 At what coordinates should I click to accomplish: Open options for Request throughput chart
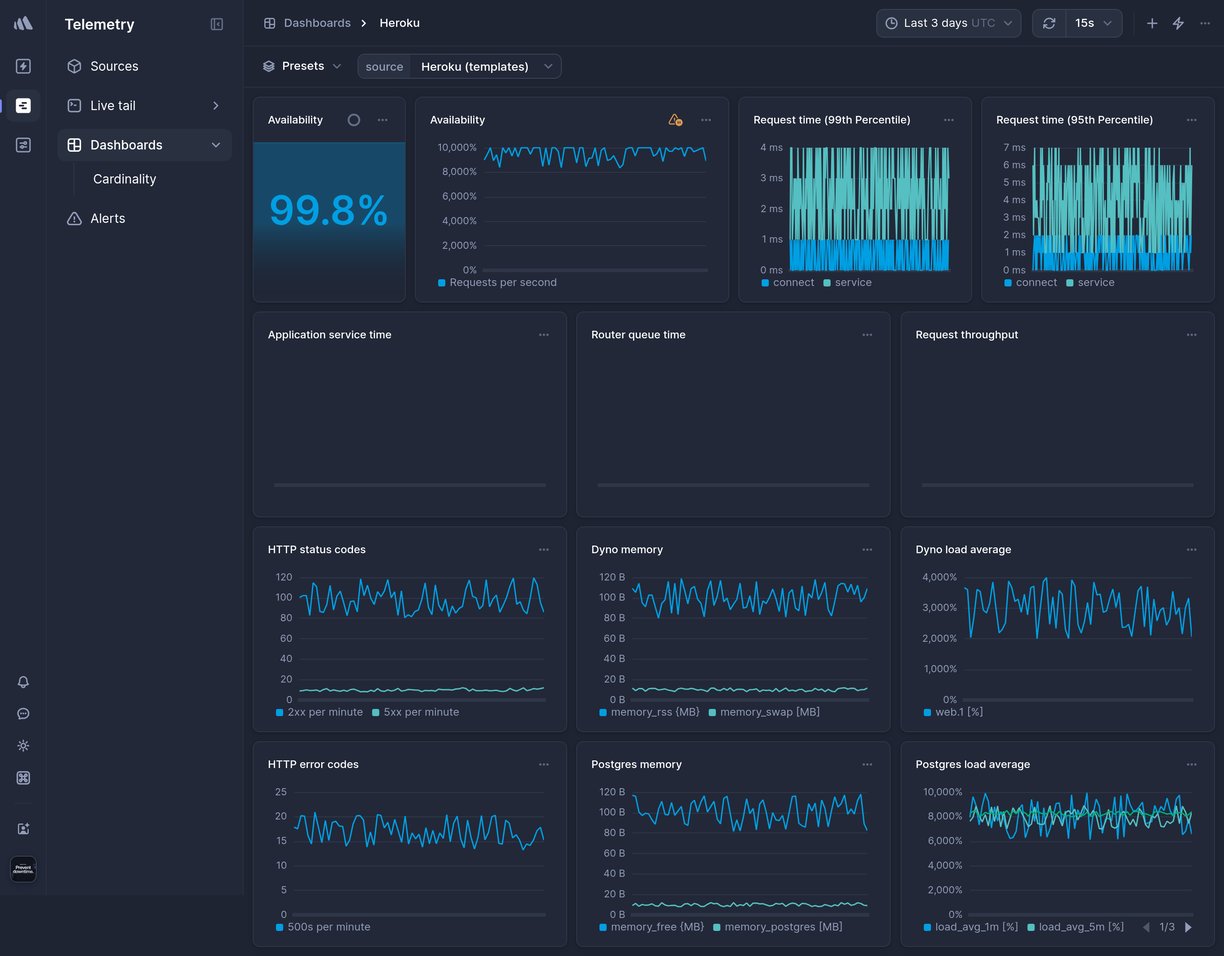[x=1192, y=335]
